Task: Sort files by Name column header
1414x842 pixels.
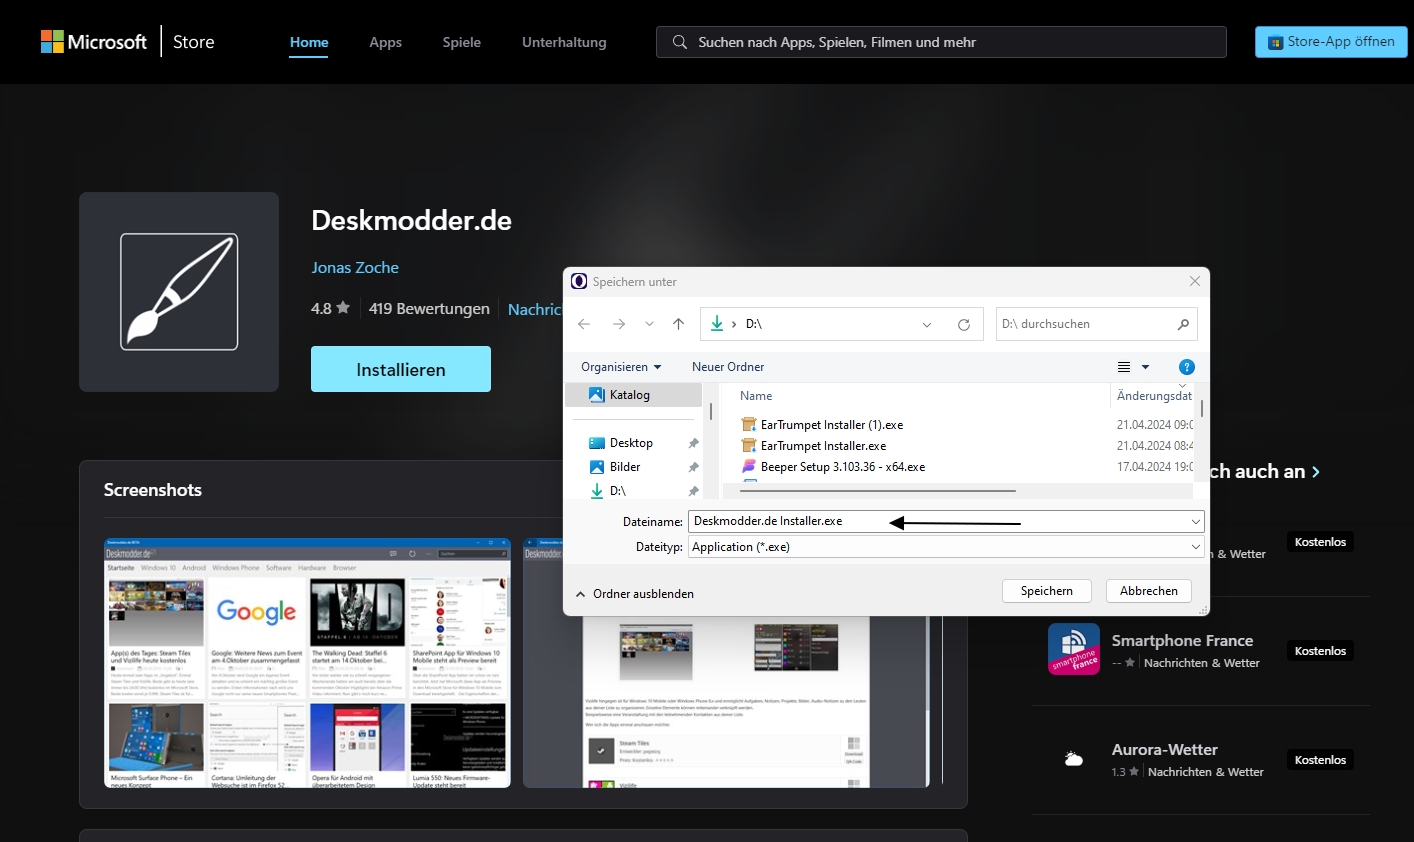Action: click(x=756, y=396)
